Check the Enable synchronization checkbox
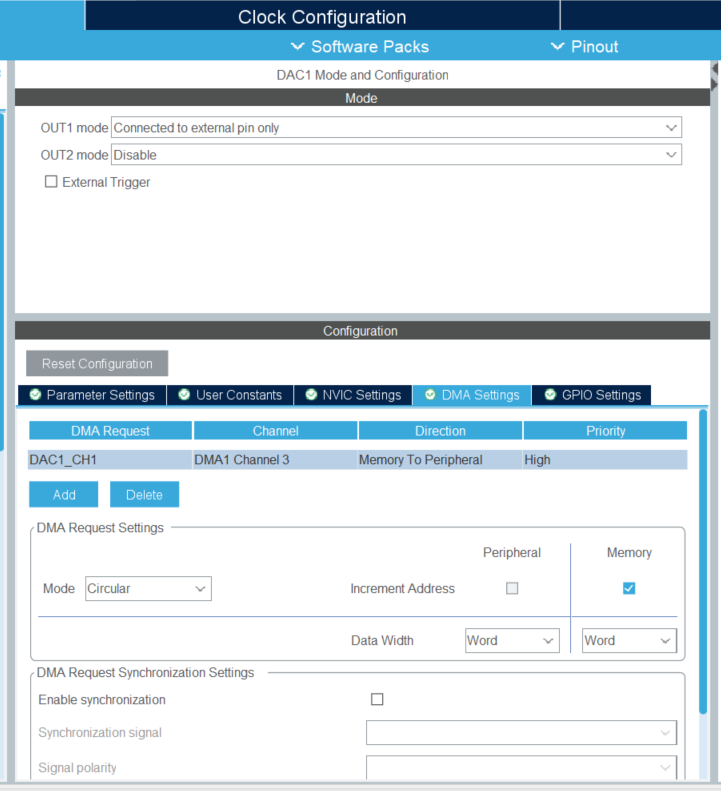The height and width of the screenshot is (791, 721). (x=377, y=699)
